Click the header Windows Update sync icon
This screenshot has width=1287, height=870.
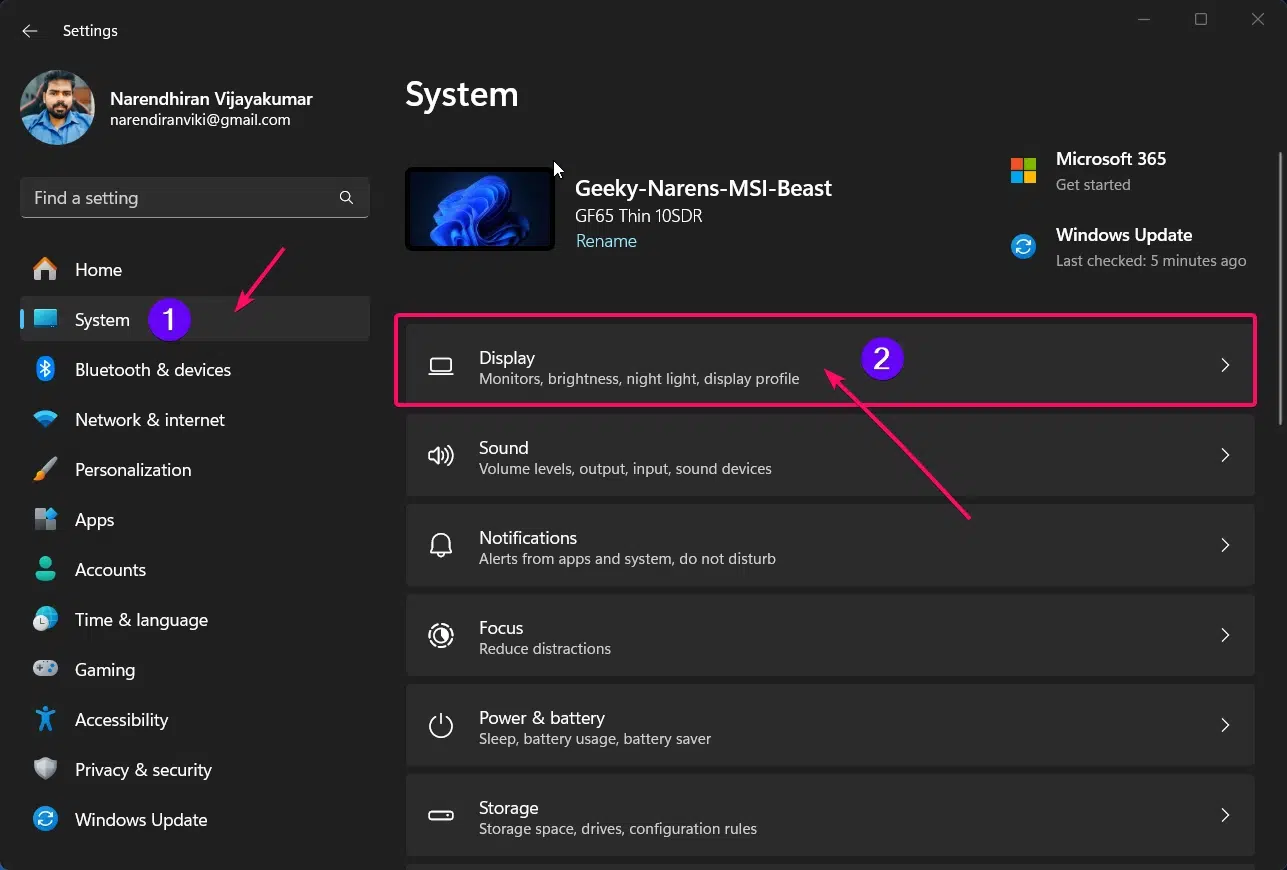pos(1023,246)
